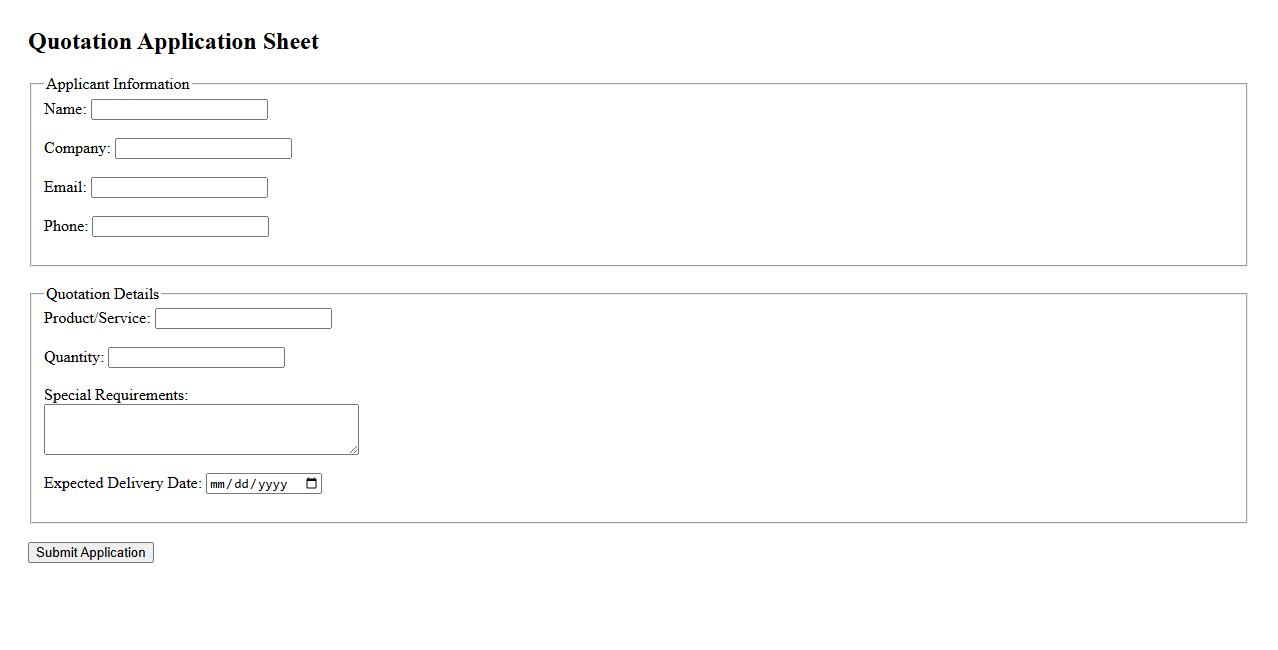The height and width of the screenshot is (650, 1278).
Task: Click the Product/Service text box
Action: pyautogui.click(x=243, y=319)
